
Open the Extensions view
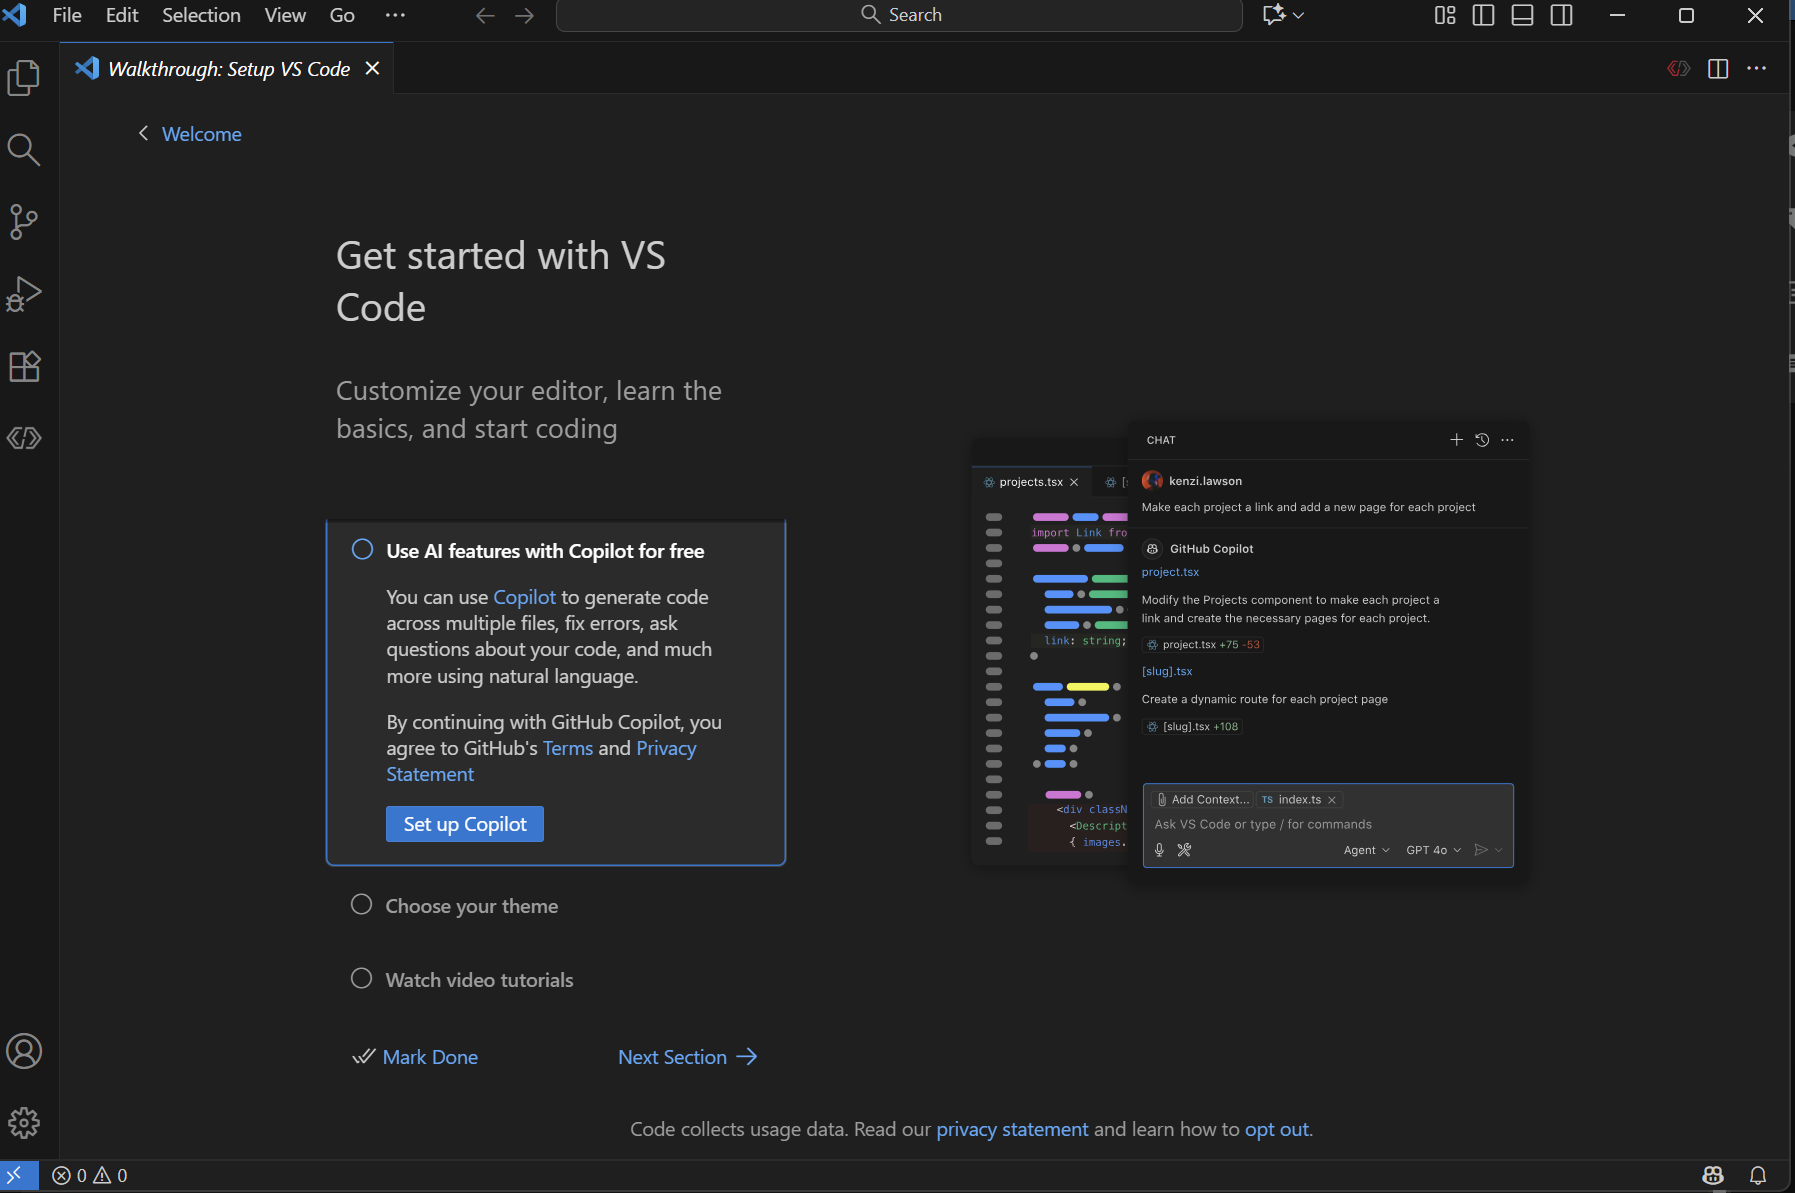tap(24, 366)
